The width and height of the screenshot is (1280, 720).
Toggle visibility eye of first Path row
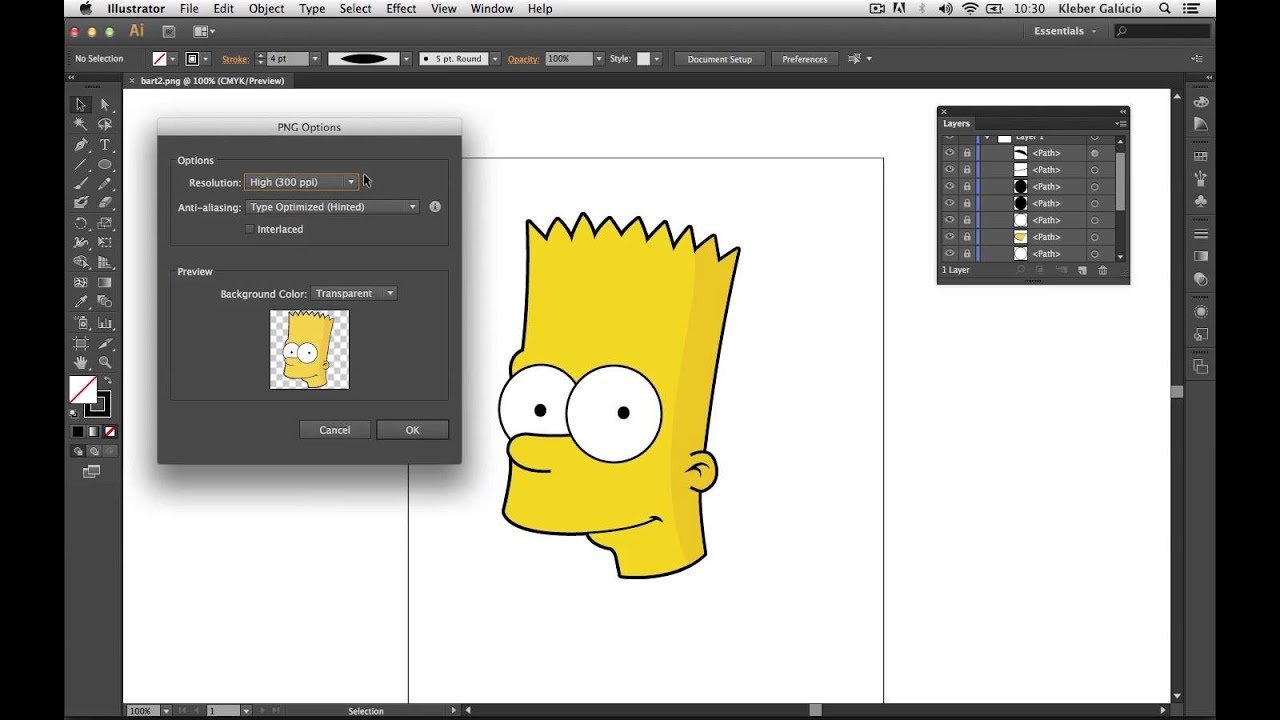pos(949,153)
